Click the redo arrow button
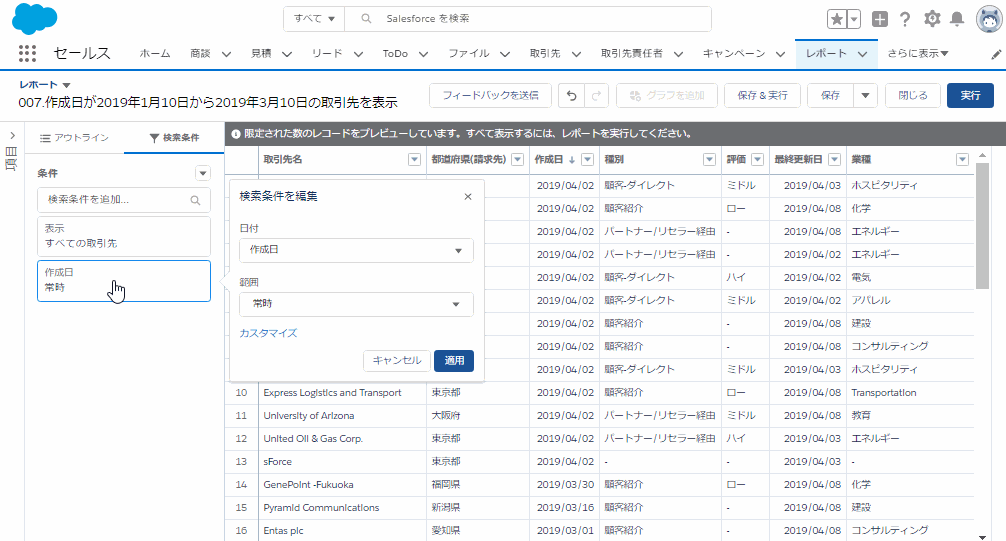The image size is (1006, 541). point(596,96)
